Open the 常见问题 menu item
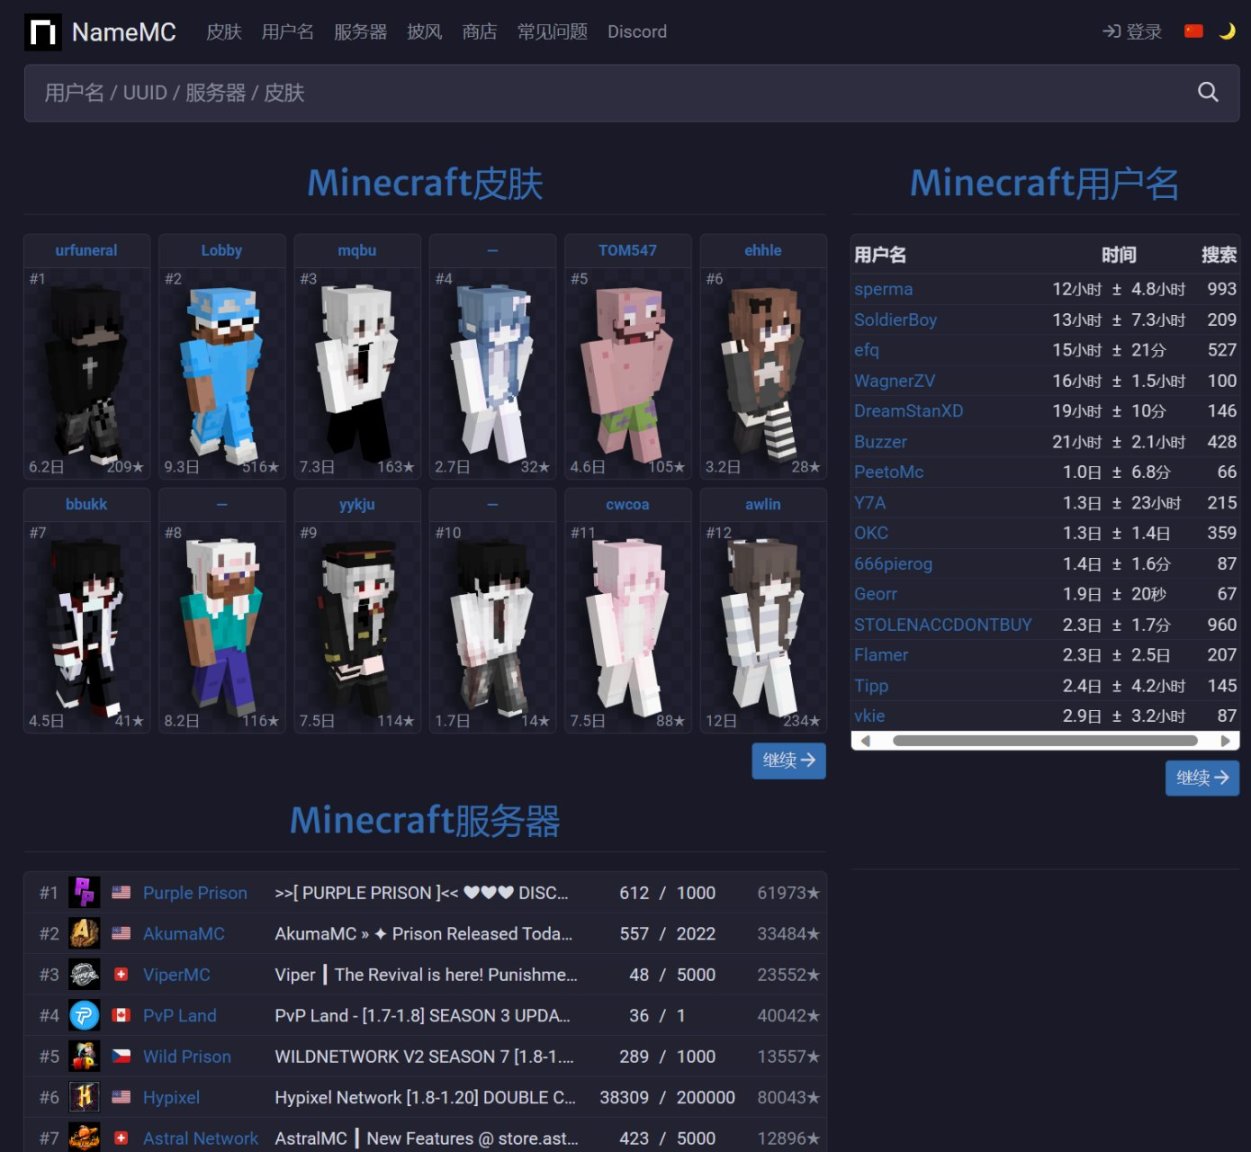The height and width of the screenshot is (1152, 1251). coord(552,32)
